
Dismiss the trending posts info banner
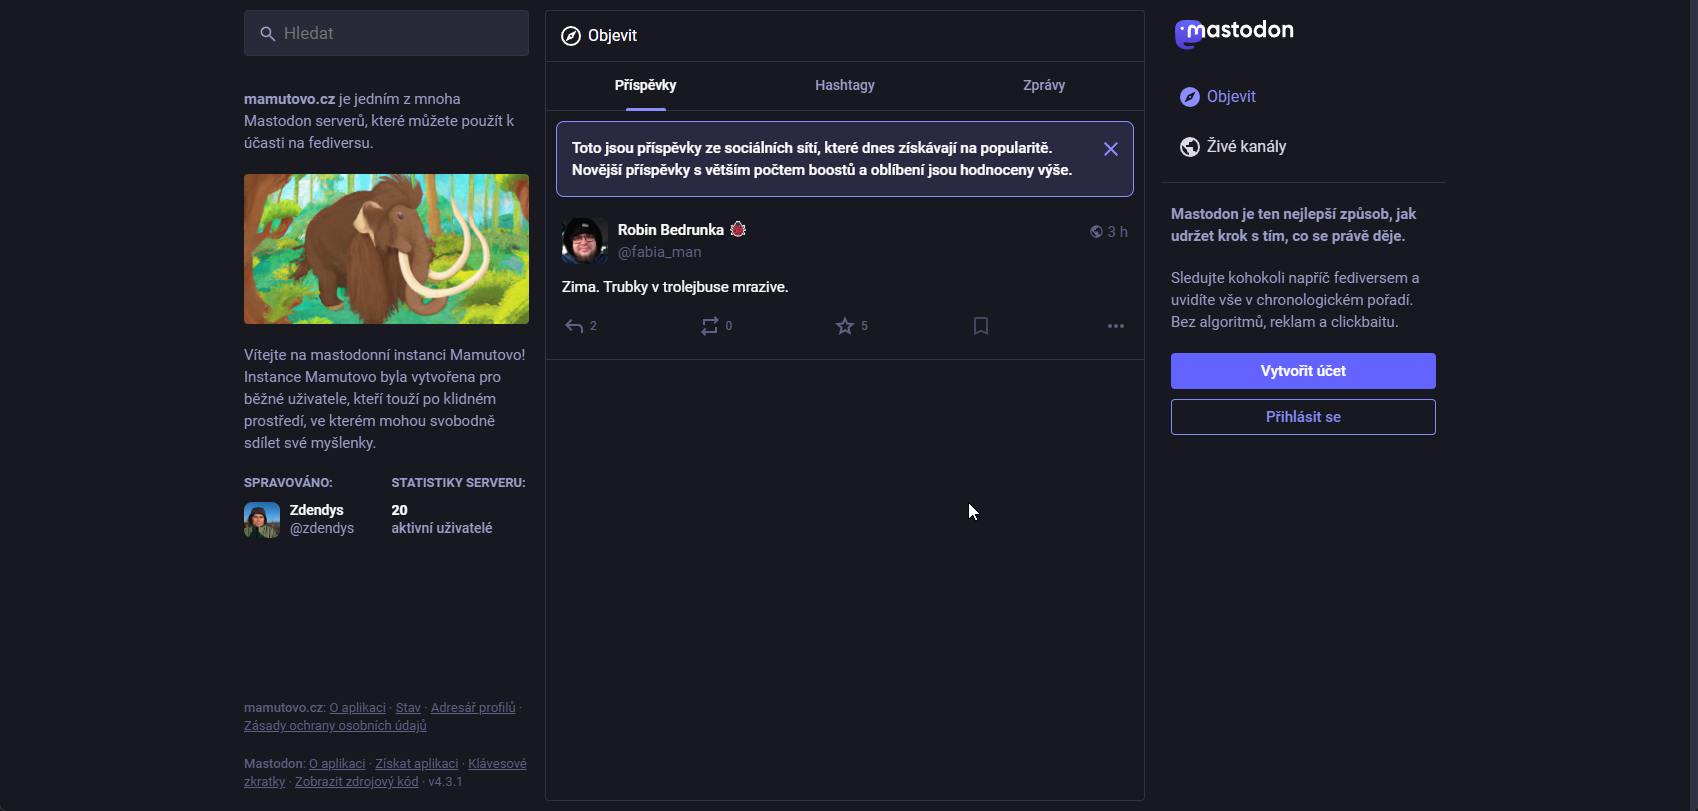coord(1111,149)
